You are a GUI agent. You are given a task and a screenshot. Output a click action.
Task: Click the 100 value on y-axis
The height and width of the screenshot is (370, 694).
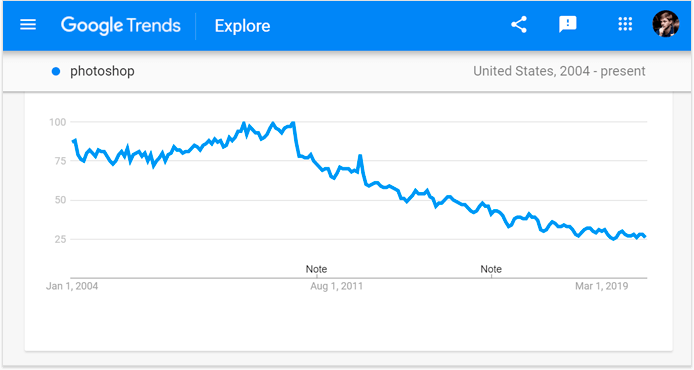(x=58, y=122)
